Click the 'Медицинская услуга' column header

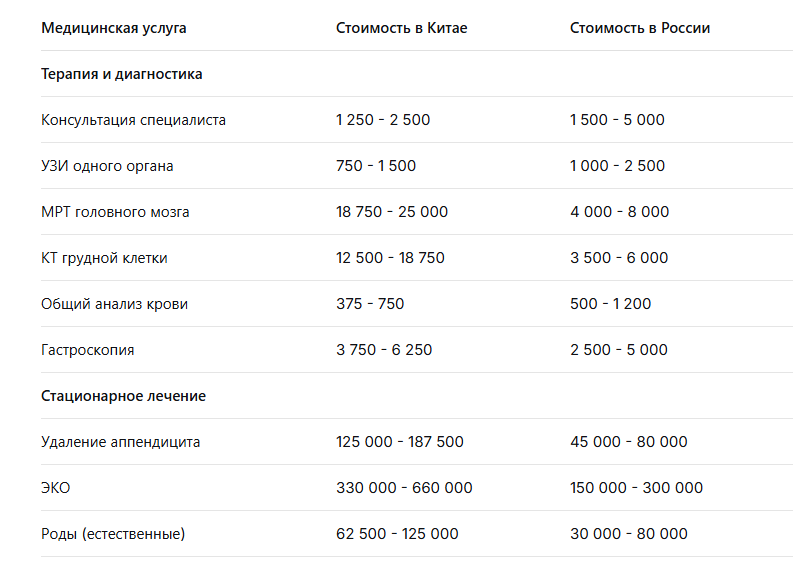[114, 28]
